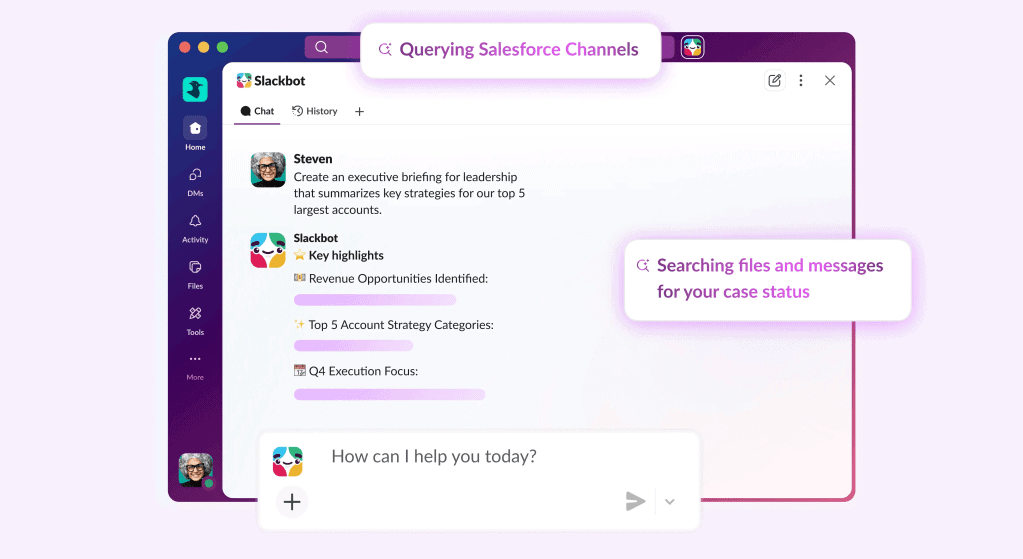1023x559 pixels.
Task: Switch to the History tab
Action: pyautogui.click(x=314, y=112)
